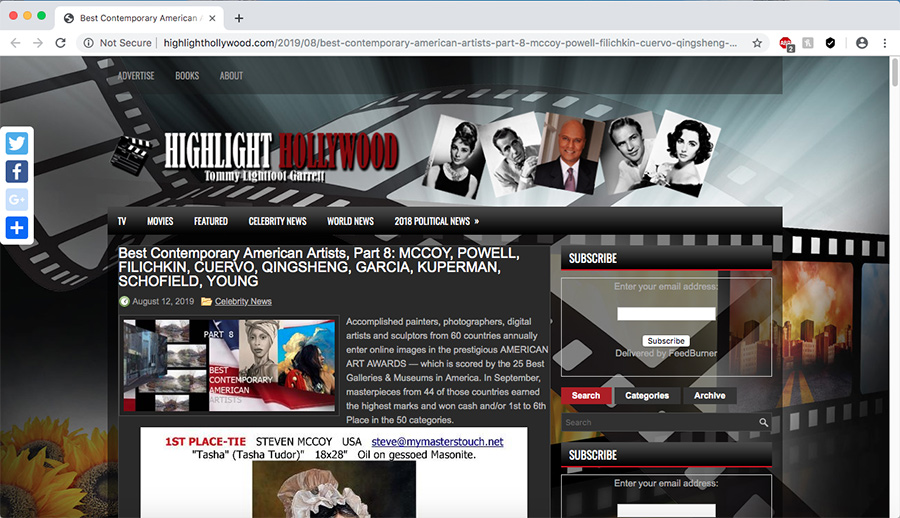The height and width of the screenshot is (518, 900).
Task: Click the 1ST PLACE-TIE label
Action: coord(205,442)
